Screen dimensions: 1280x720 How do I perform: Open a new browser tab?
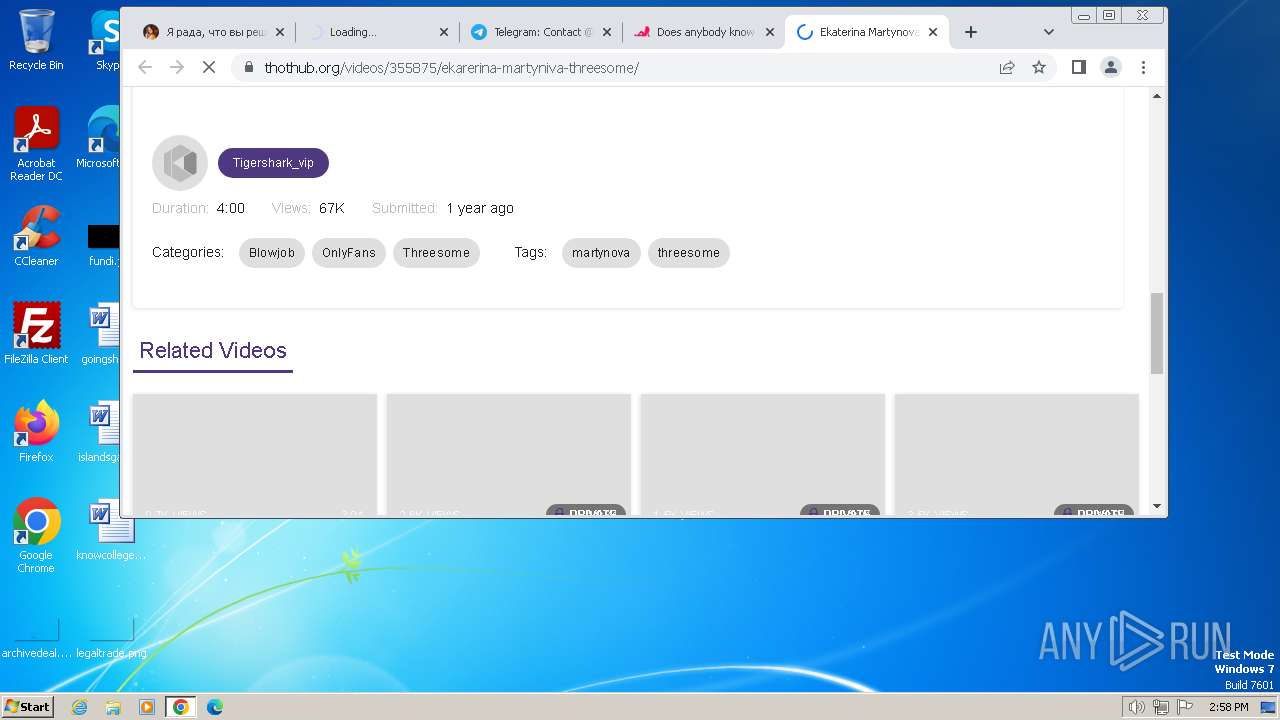970,32
